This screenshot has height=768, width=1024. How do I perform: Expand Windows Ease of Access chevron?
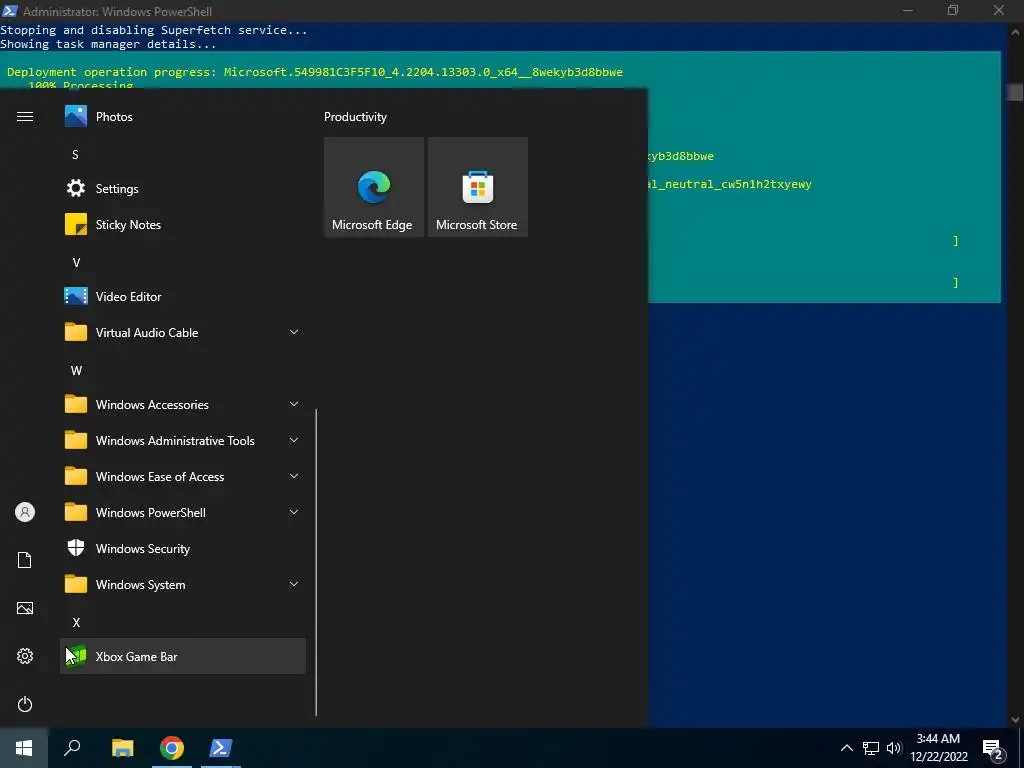click(294, 476)
